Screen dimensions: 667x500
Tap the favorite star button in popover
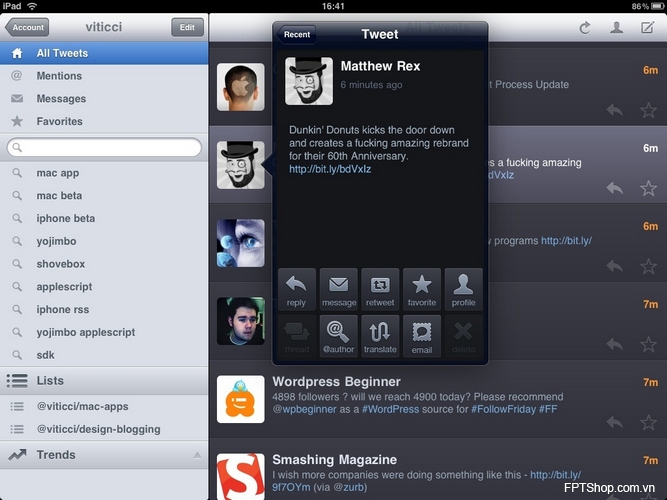click(x=422, y=289)
